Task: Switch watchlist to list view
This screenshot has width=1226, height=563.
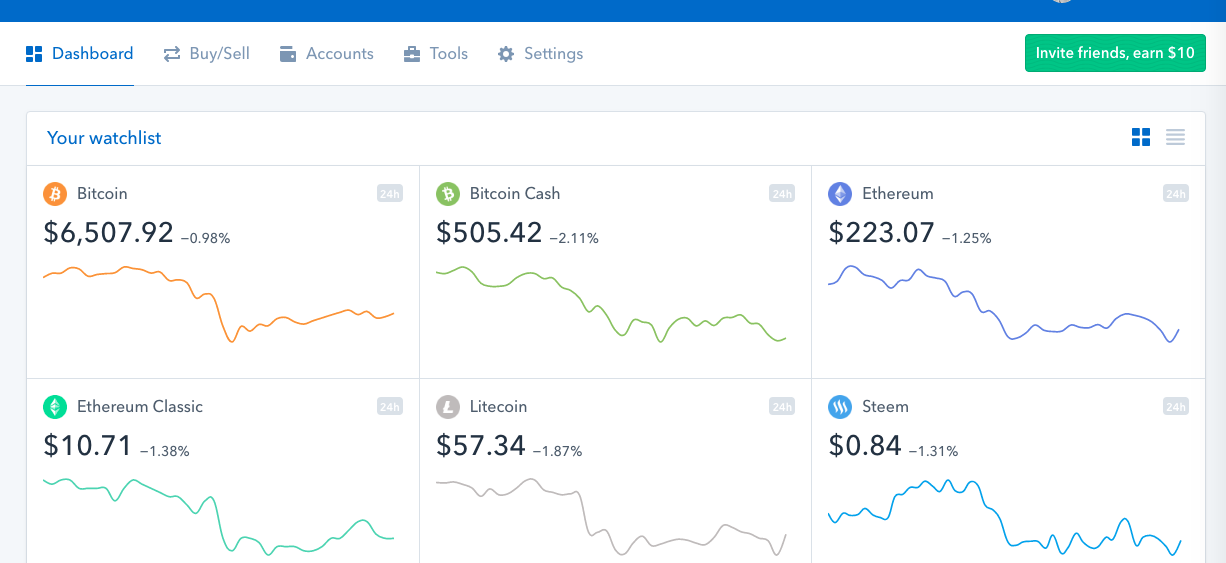Action: tap(1175, 138)
